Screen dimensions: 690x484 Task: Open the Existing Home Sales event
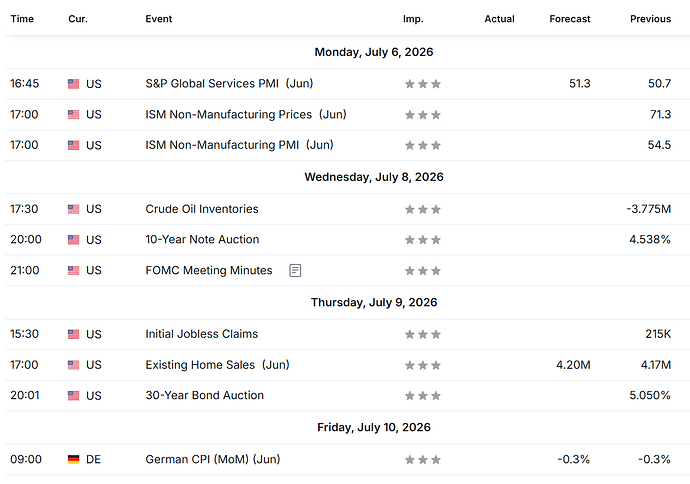[x=217, y=365]
